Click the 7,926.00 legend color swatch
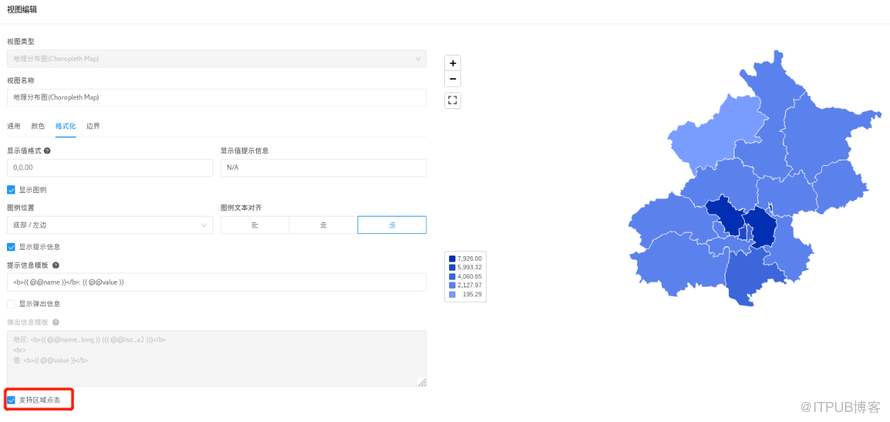 coord(452,258)
